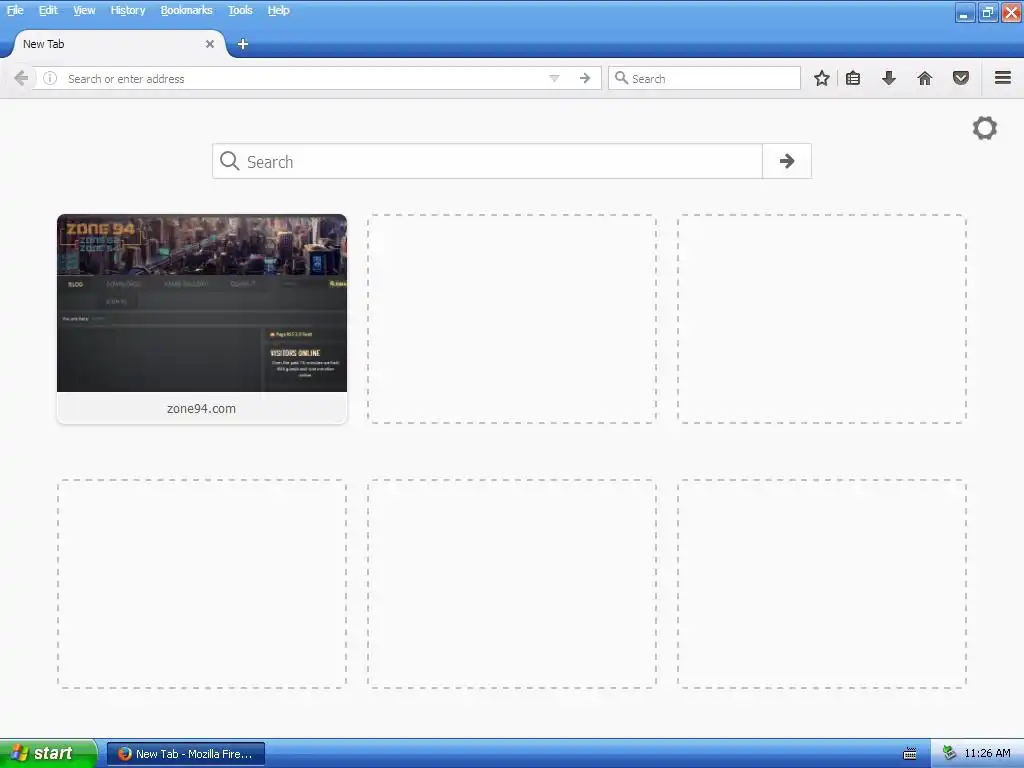Viewport: 1024px width, 768px height.
Task: Click the back navigation arrow
Action: click(21, 78)
